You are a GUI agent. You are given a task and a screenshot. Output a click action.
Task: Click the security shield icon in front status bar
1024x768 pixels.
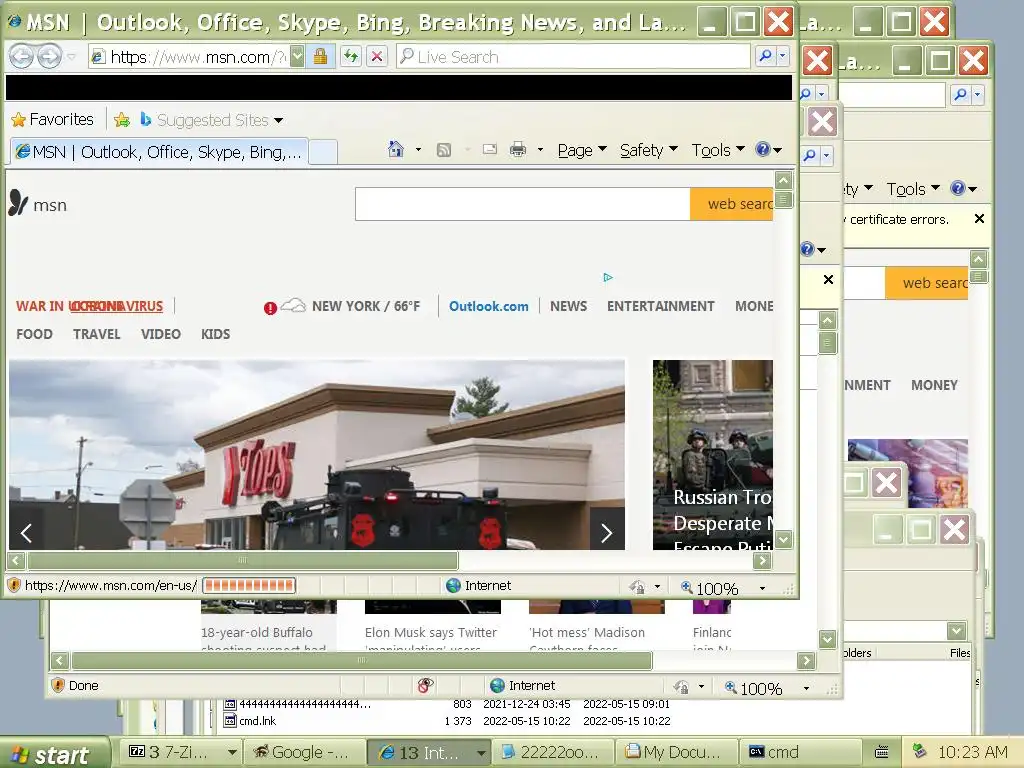pos(14,585)
